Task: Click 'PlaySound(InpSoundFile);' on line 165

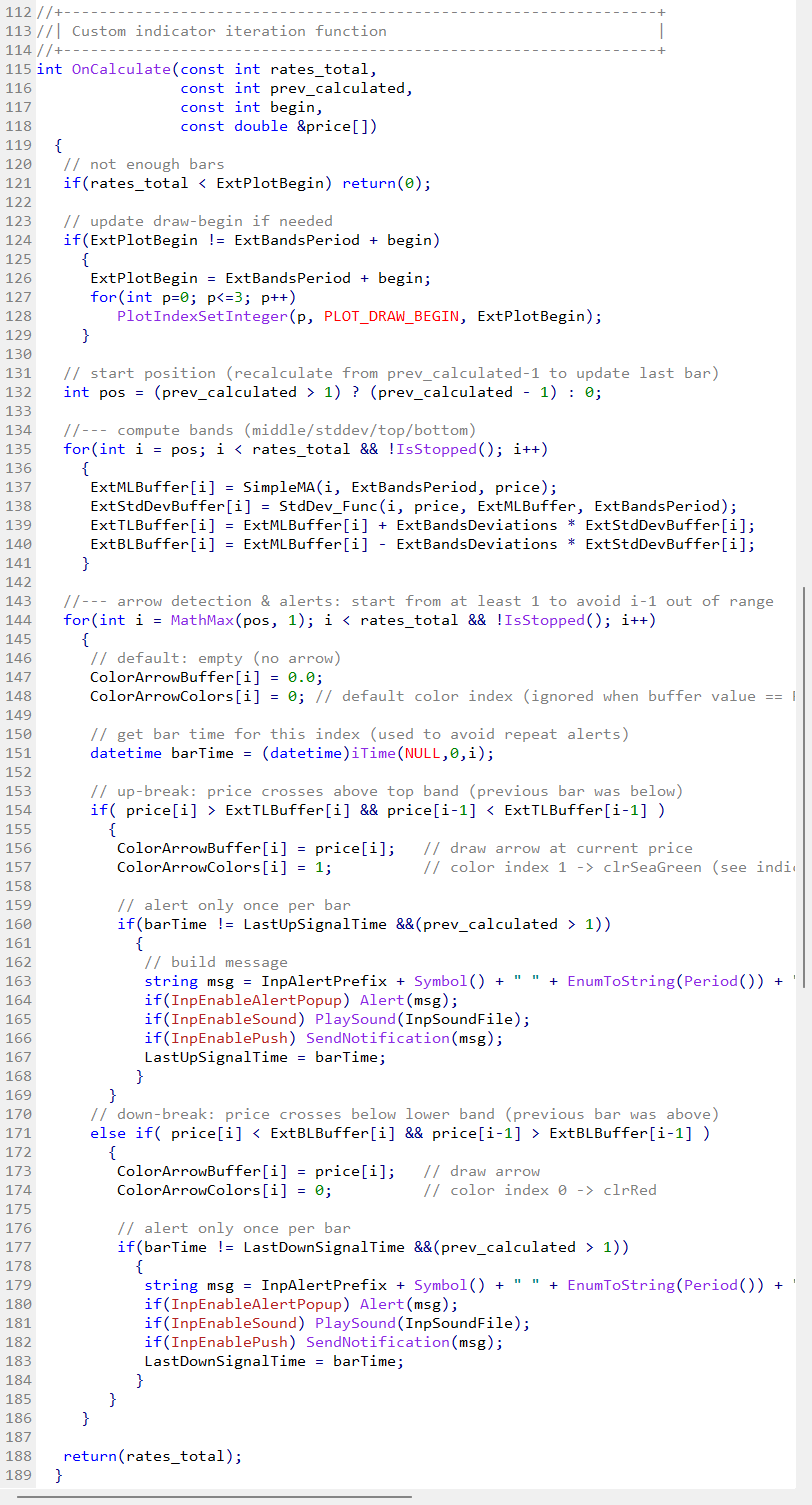Action: pos(422,1019)
